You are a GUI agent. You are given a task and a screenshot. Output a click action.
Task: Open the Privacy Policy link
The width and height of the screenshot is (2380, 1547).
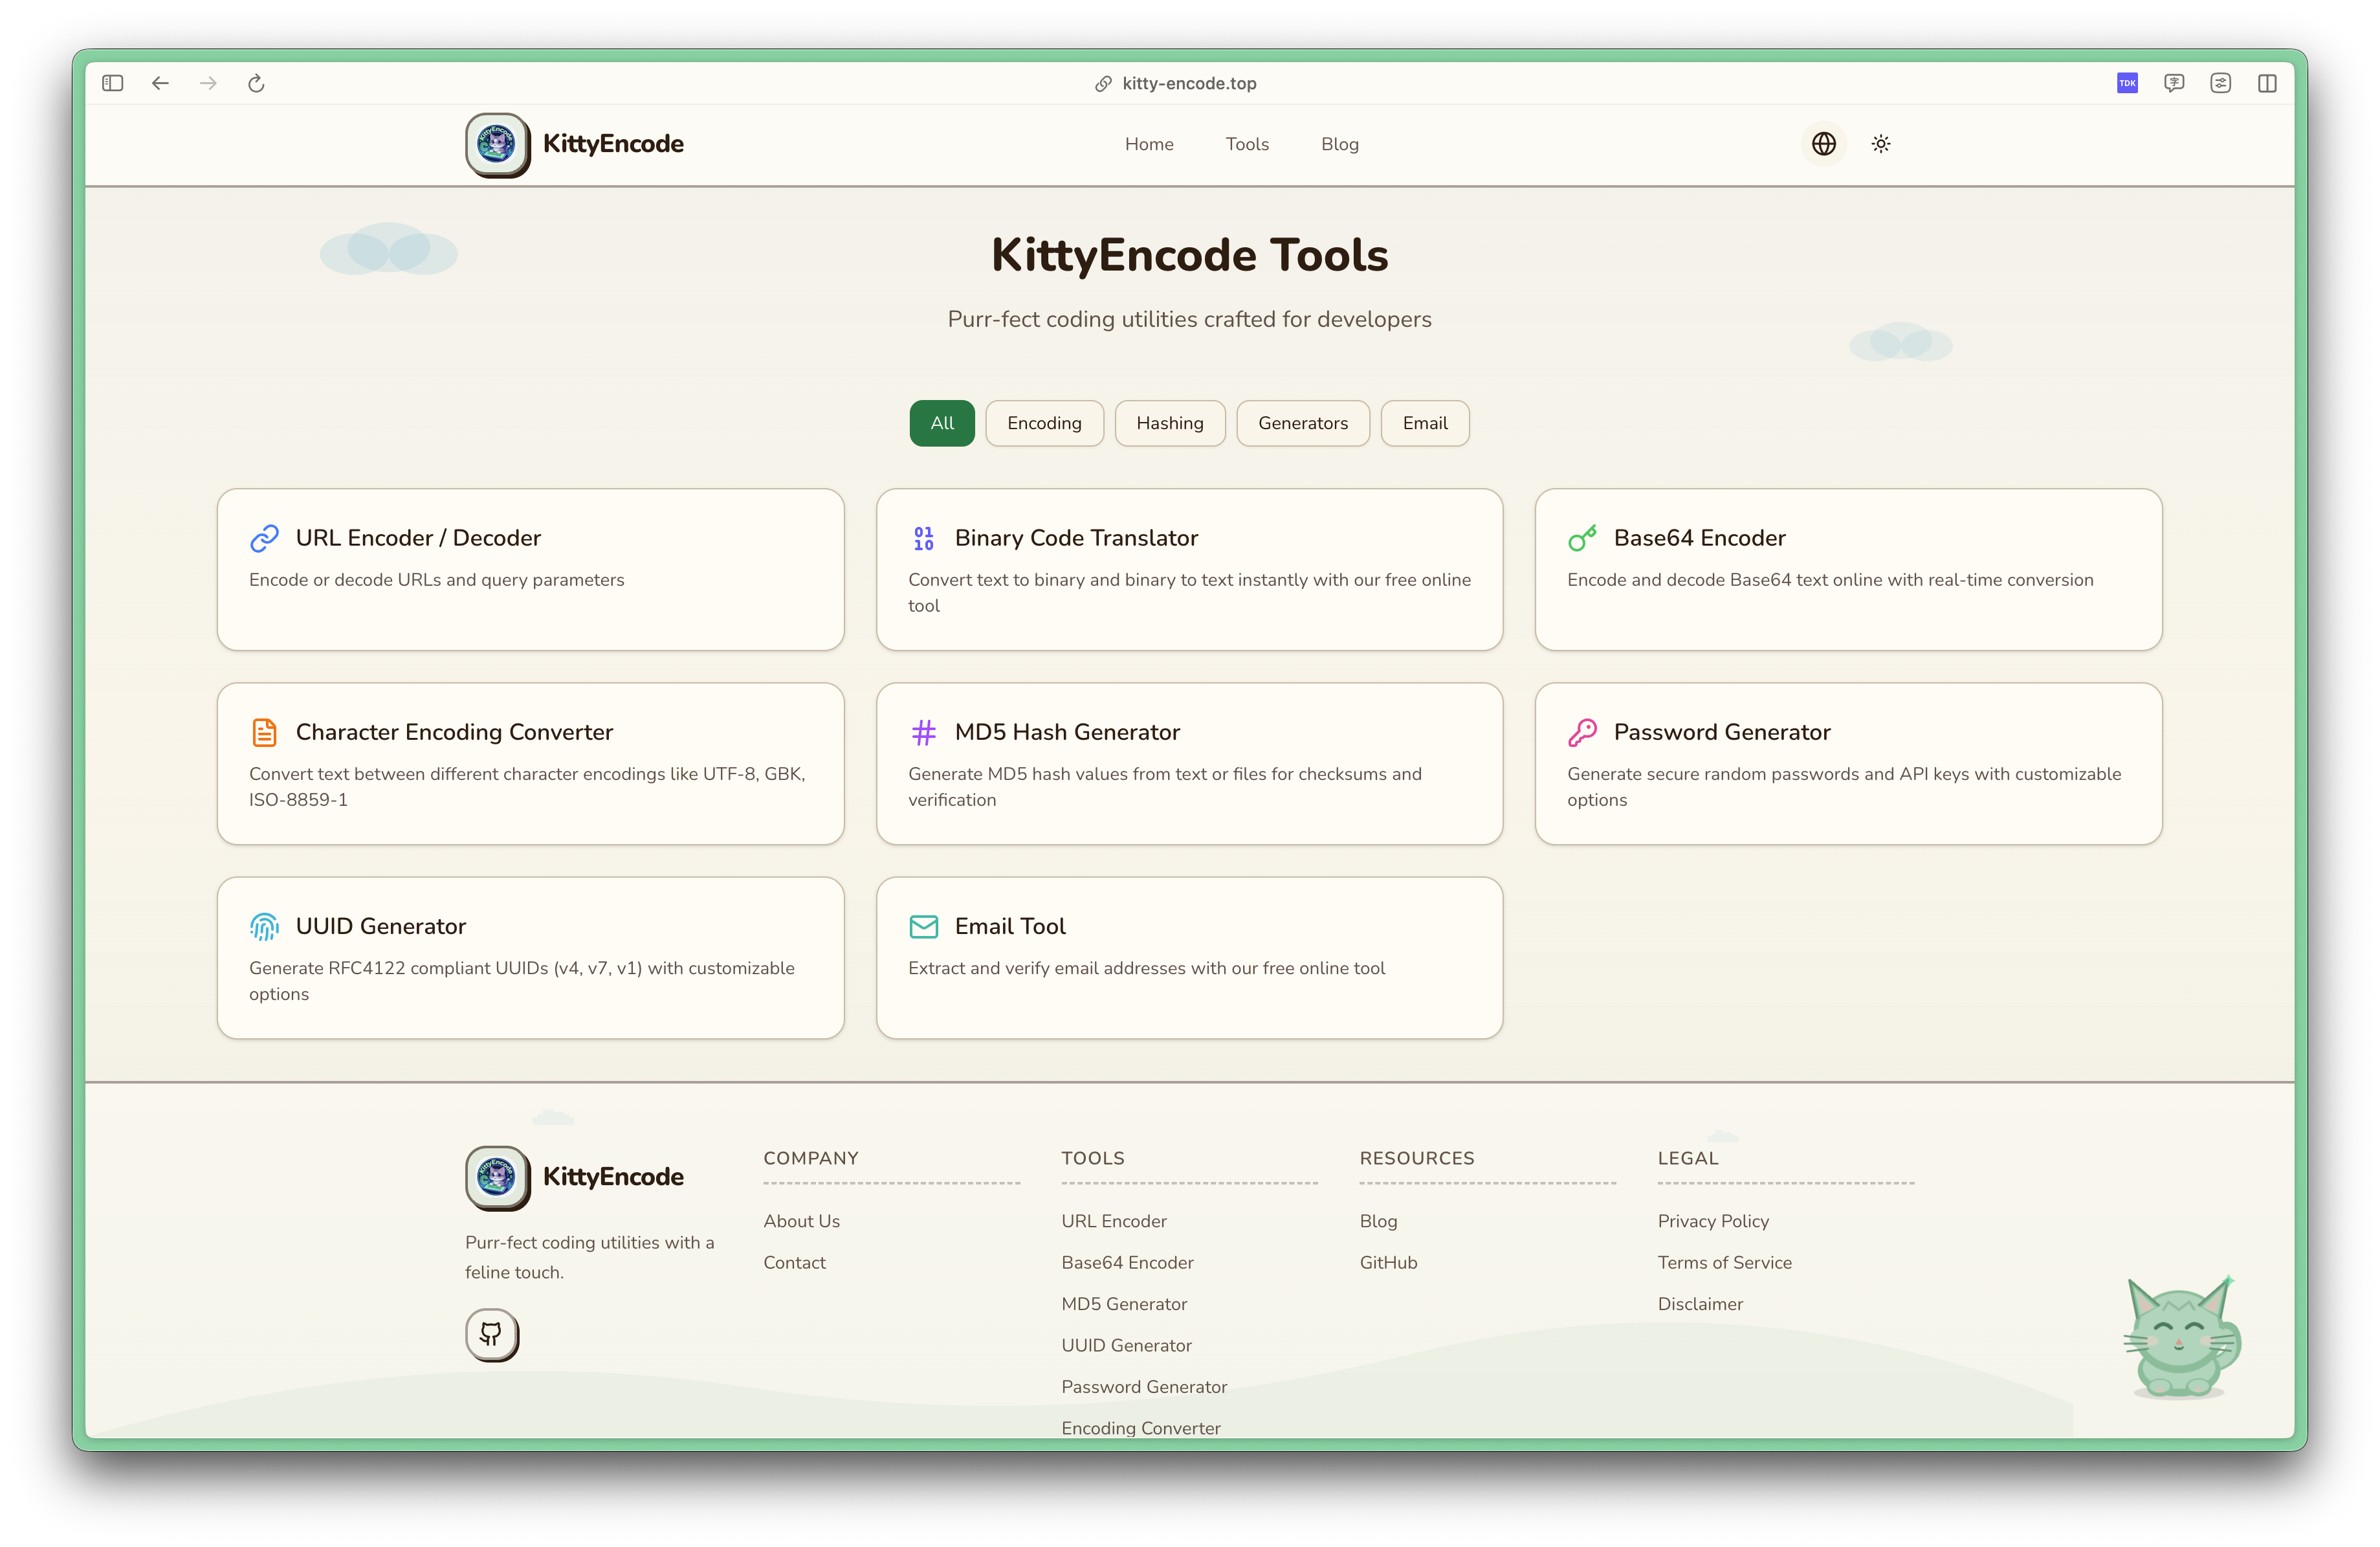click(1712, 1221)
